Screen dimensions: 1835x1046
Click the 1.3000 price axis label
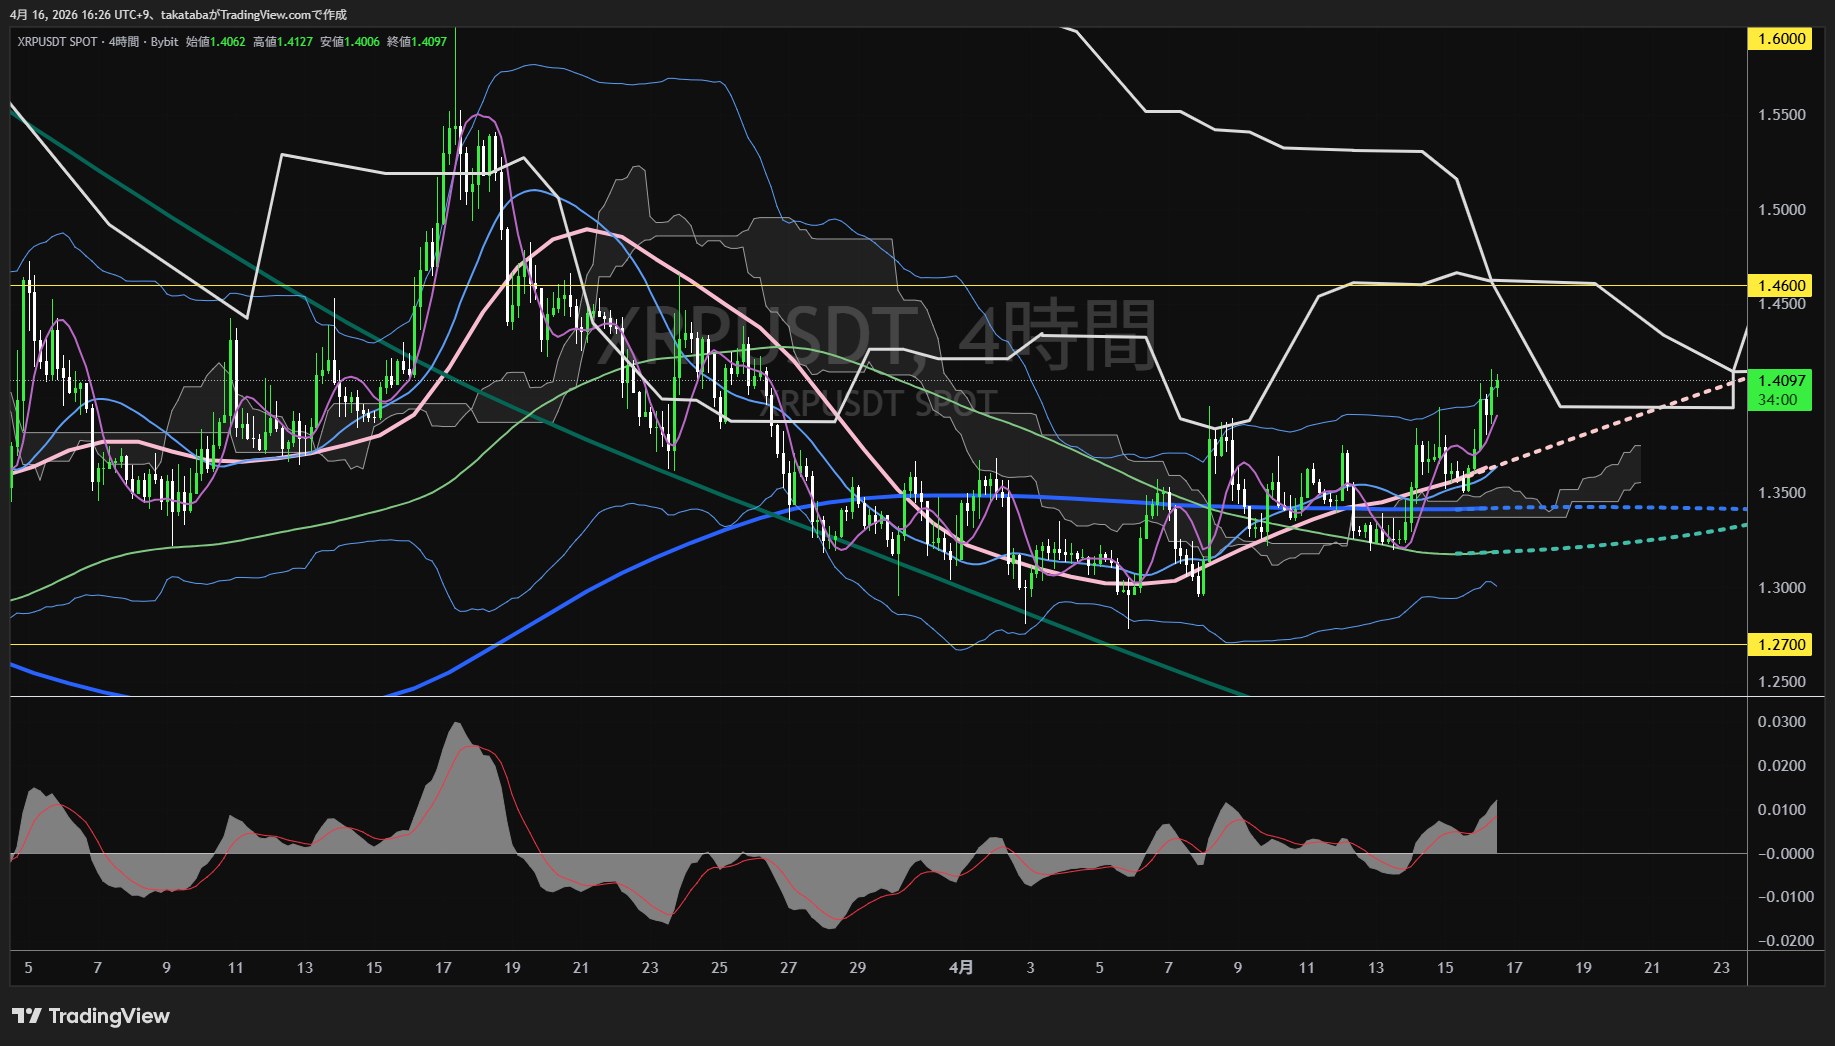coord(1782,588)
